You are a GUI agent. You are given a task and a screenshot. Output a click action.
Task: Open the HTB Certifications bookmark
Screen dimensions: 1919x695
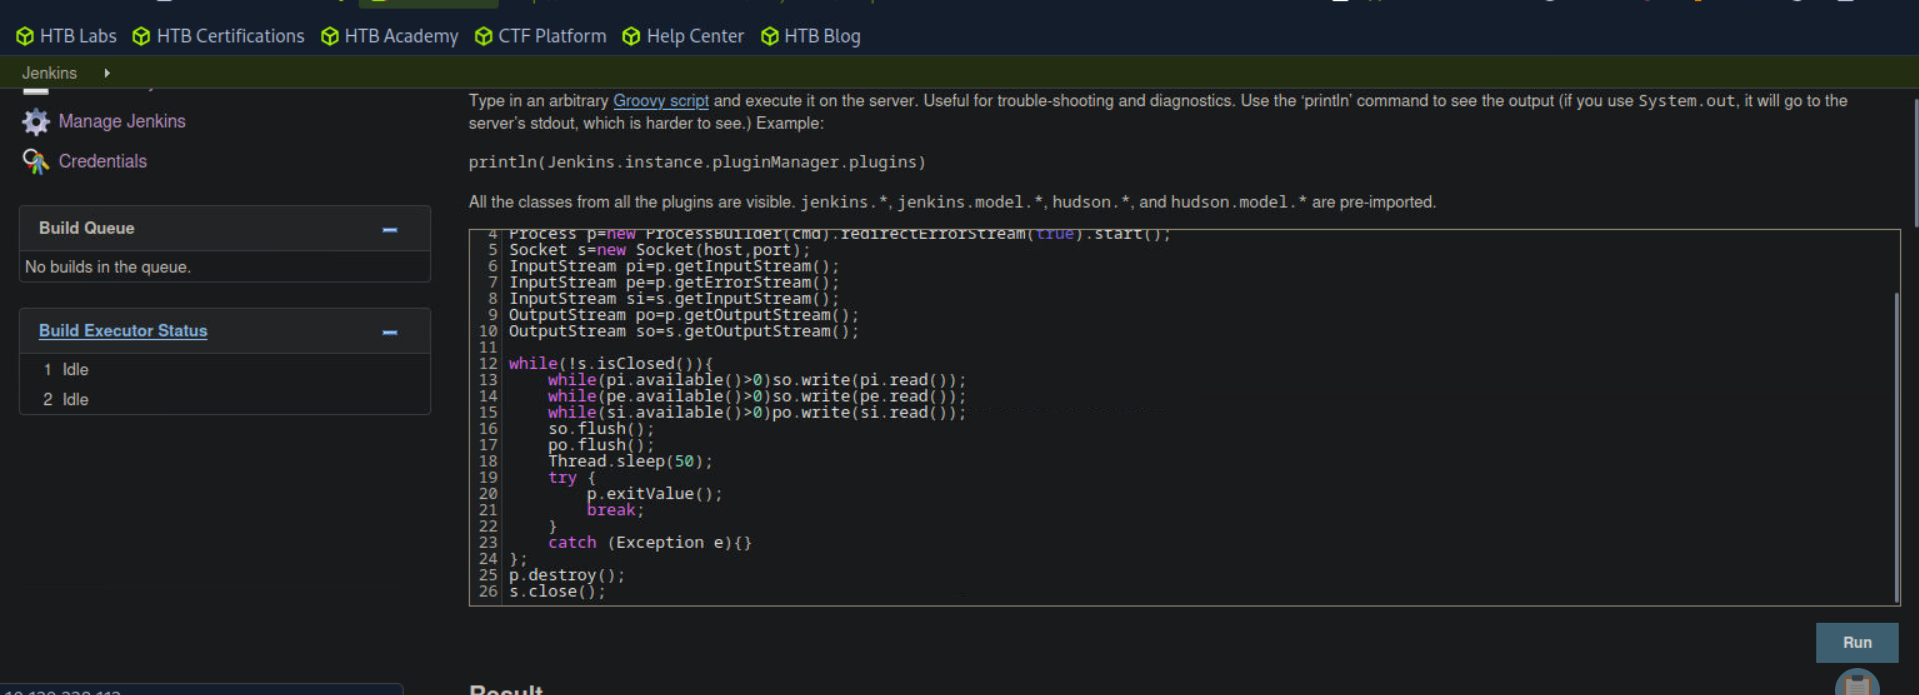pyautogui.click(x=218, y=36)
